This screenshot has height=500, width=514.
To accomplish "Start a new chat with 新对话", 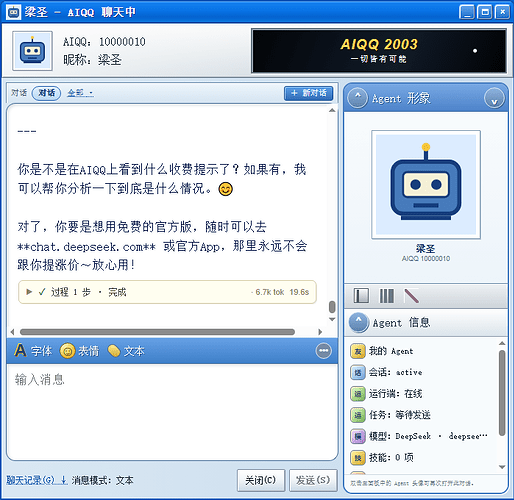I will [x=309, y=93].
